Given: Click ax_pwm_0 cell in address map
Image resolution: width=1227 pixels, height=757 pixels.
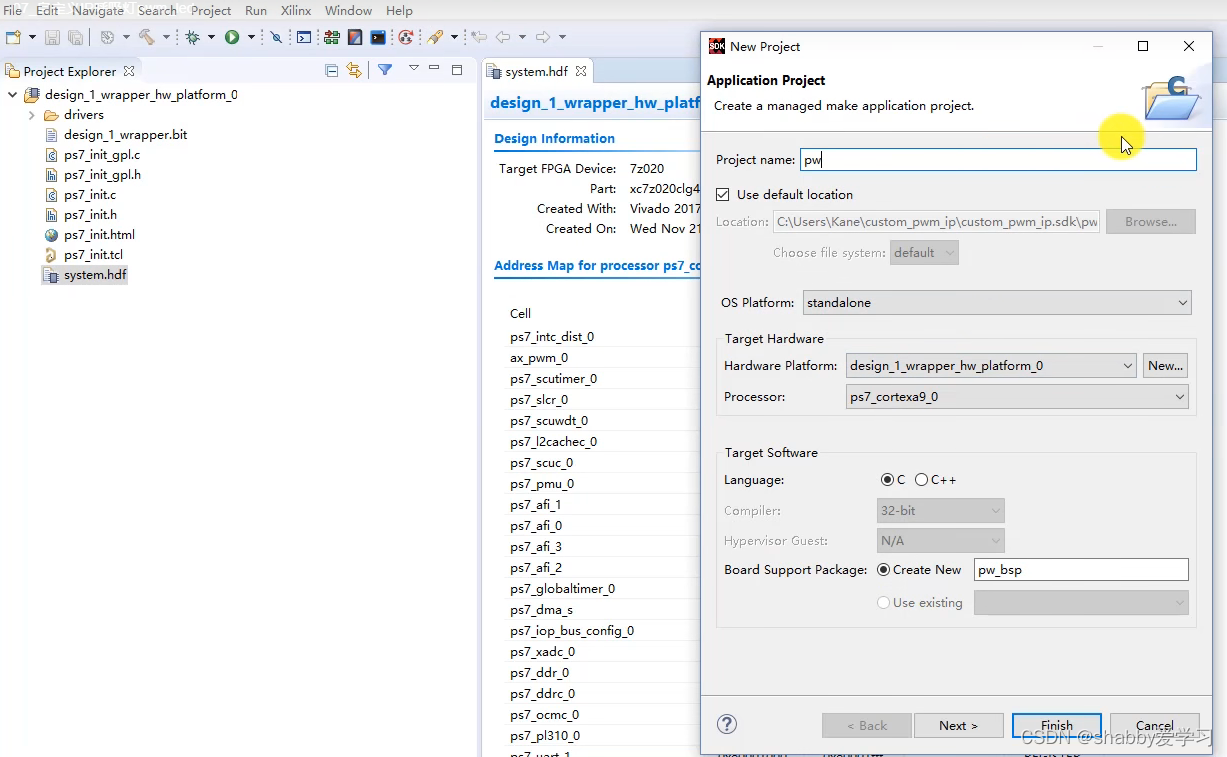Looking at the screenshot, I should pos(539,358).
